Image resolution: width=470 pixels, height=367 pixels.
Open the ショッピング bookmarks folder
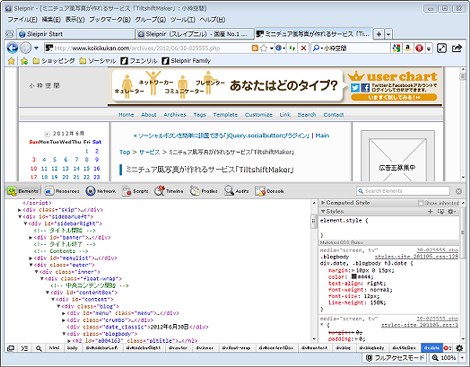[54, 61]
